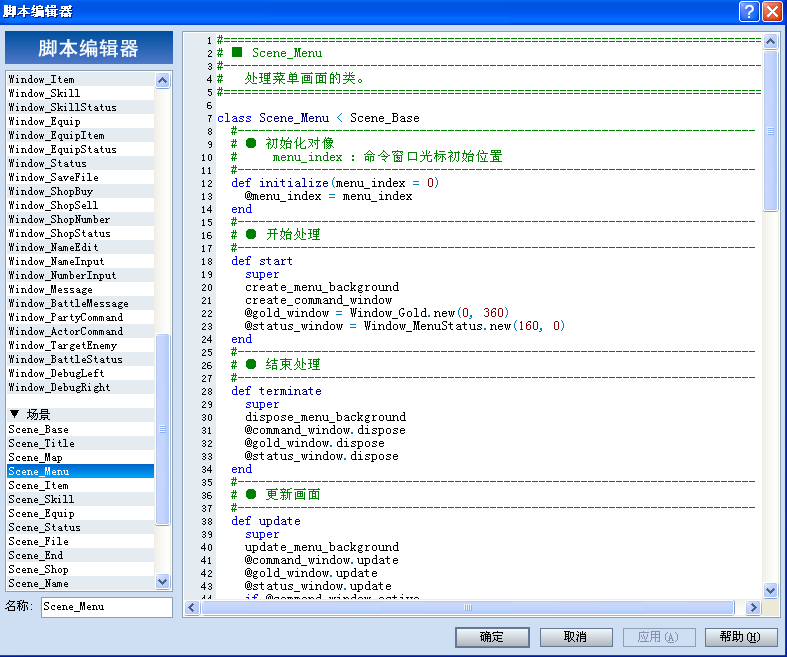This screenshot has height=657, width=787.
Task: Open the help question mark button in title bar
Action: tap(749, 11)
